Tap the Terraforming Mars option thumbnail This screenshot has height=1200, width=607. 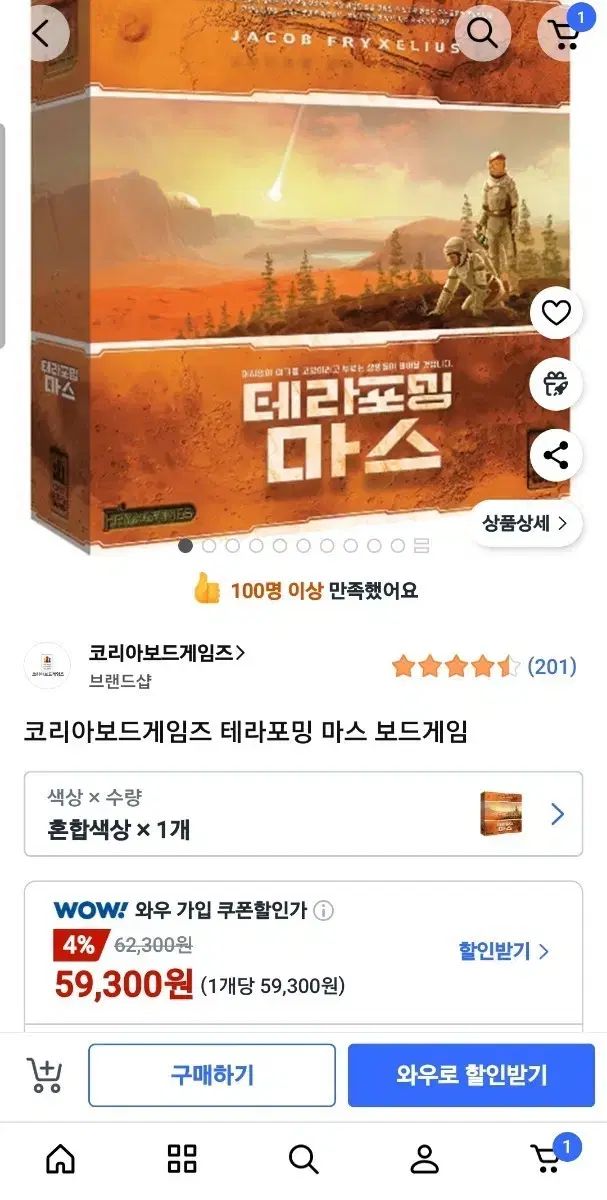coord(501,814)
